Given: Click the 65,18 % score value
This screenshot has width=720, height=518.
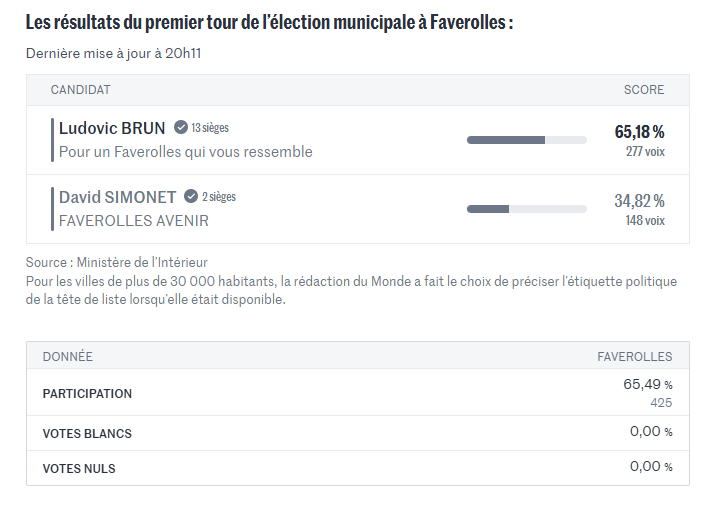Looking at the screenshot, I should [x=639, y=132].
